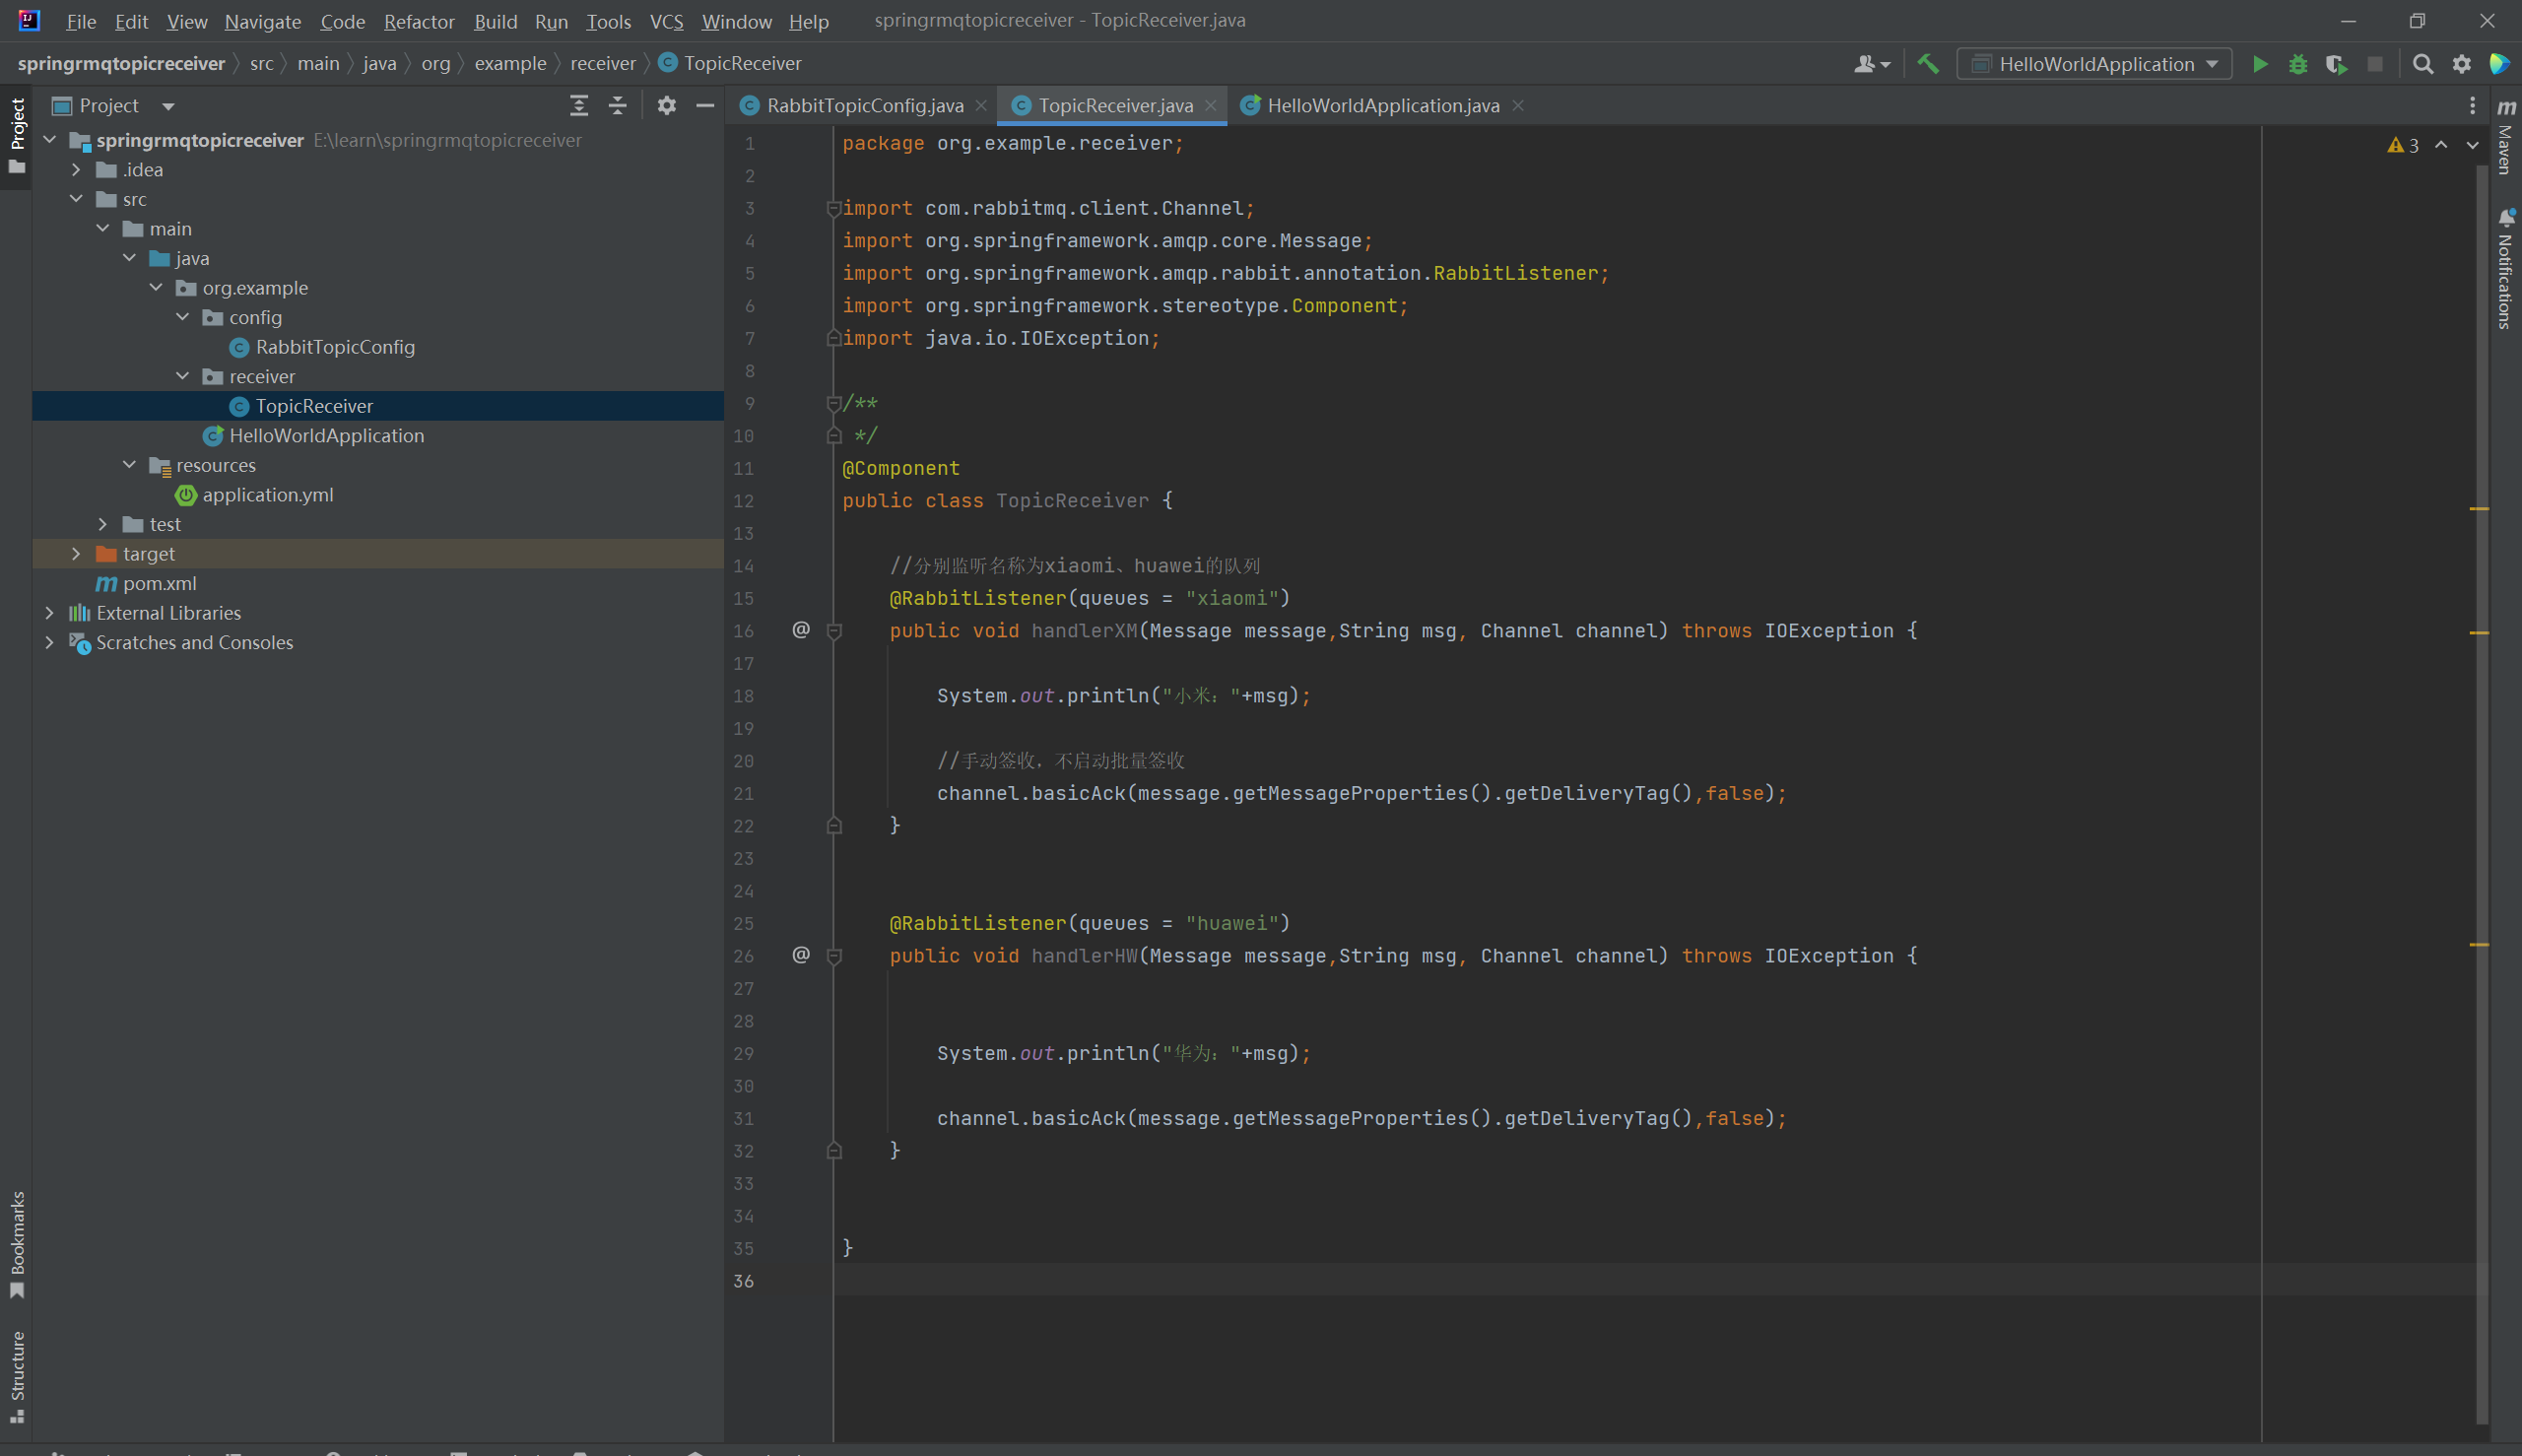
Task: Open the Refactor menu
Action: click(x=418, y=21)
